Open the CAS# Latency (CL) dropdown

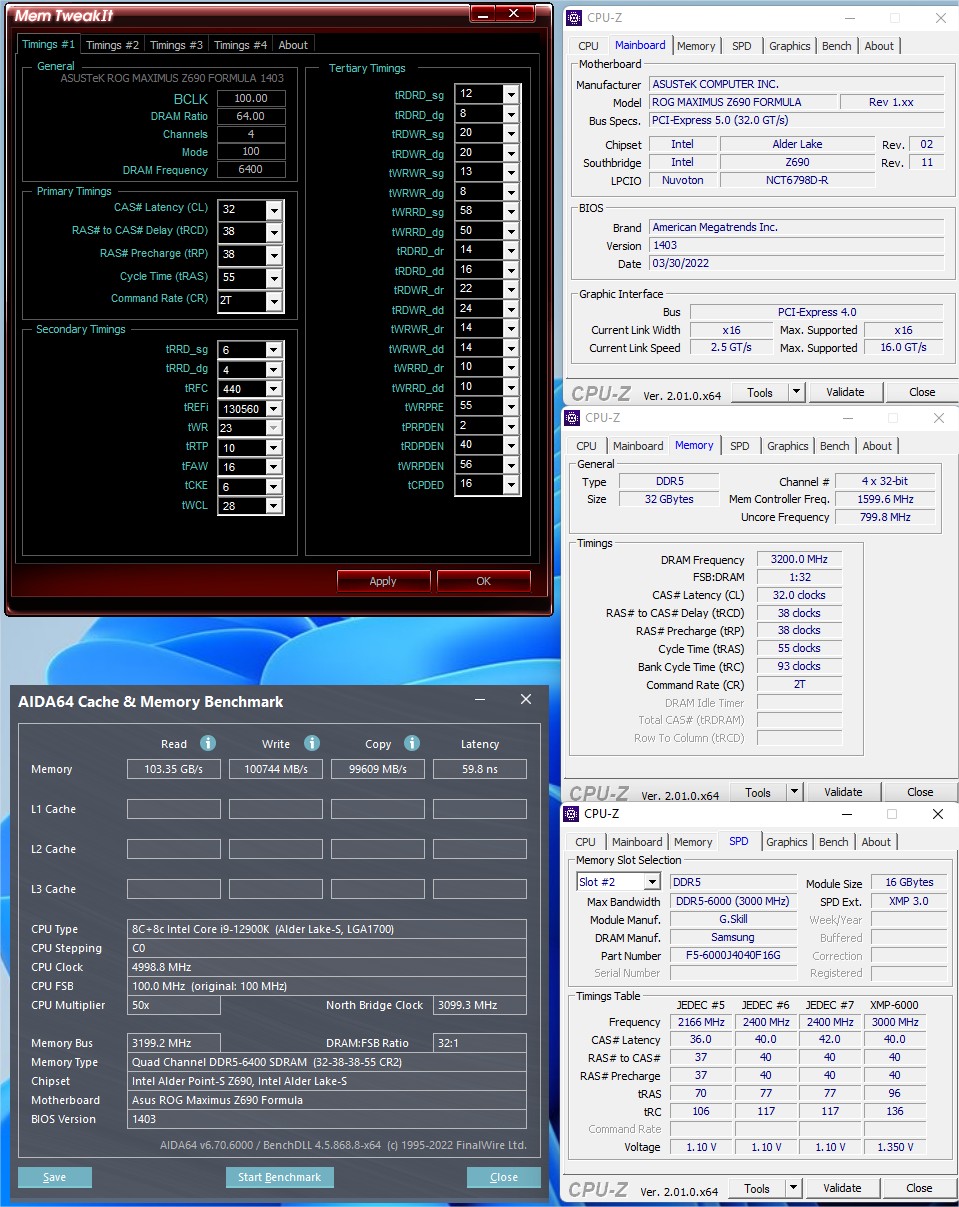(274, 211)
